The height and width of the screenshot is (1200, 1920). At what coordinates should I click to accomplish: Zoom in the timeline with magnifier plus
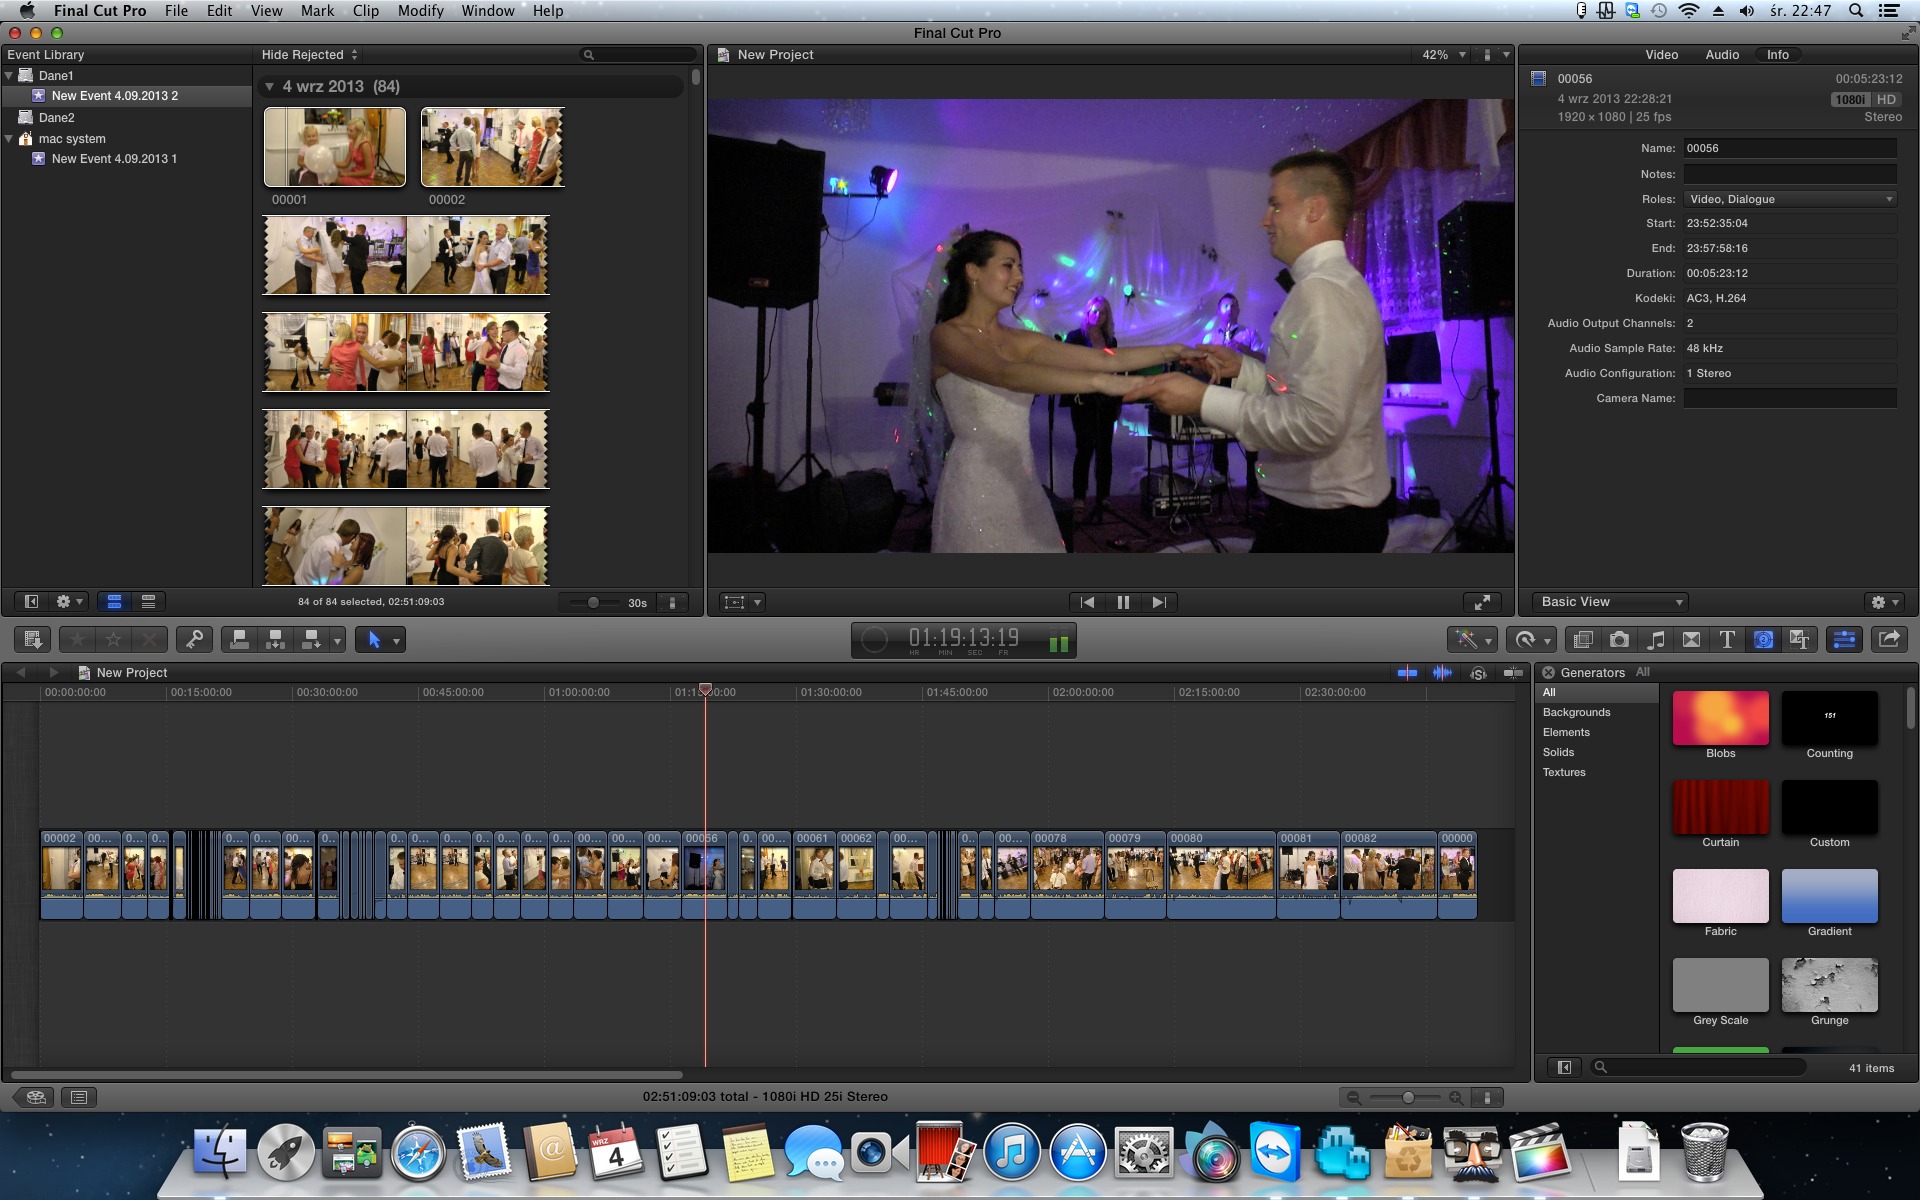click(x=1456, y=1097)
